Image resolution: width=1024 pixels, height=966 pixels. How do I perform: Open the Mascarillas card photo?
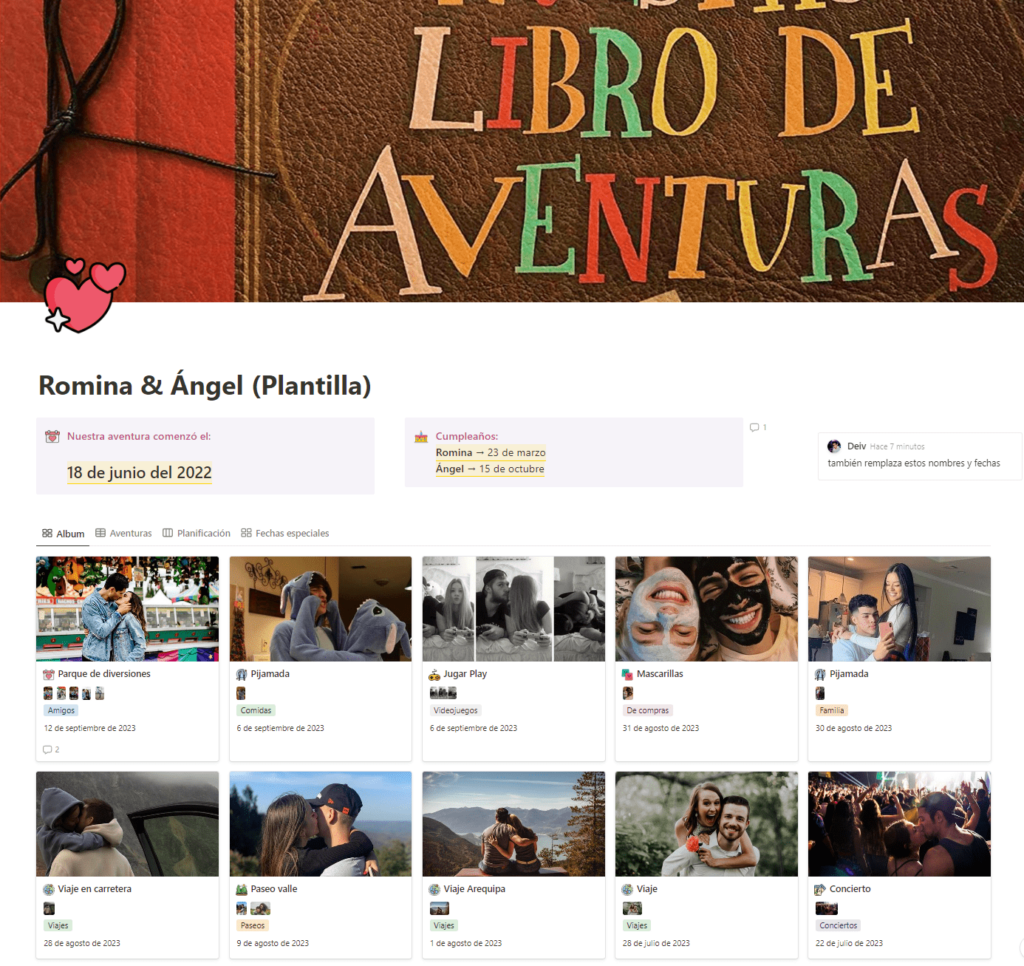coord(707,609)
